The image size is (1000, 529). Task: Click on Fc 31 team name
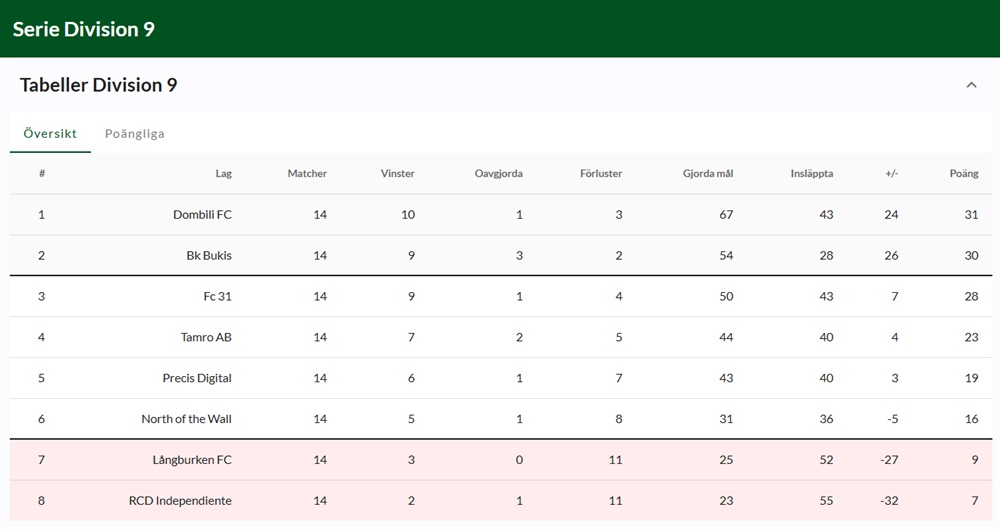(x=217, y=297)
